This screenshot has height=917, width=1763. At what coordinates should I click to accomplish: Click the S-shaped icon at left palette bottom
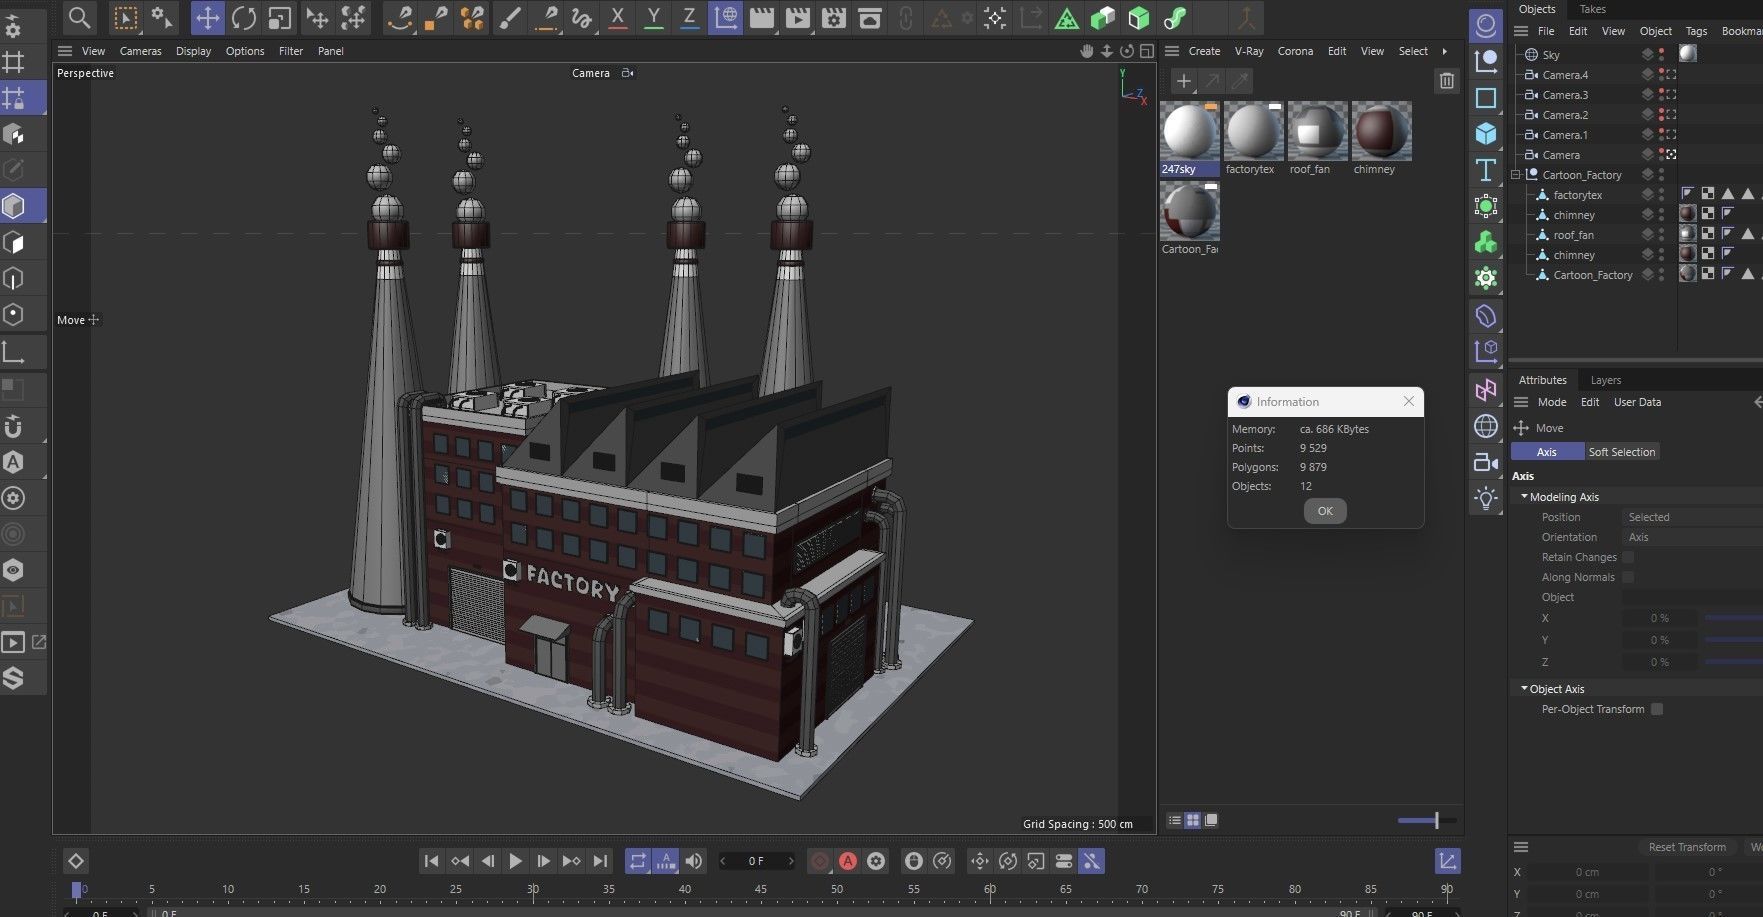tap(14, 678)
